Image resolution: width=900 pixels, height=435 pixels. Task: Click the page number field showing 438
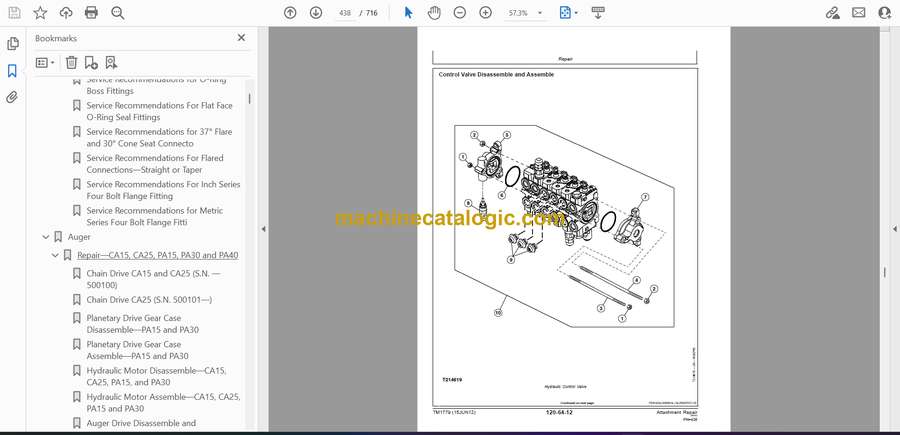pos(345,13)
